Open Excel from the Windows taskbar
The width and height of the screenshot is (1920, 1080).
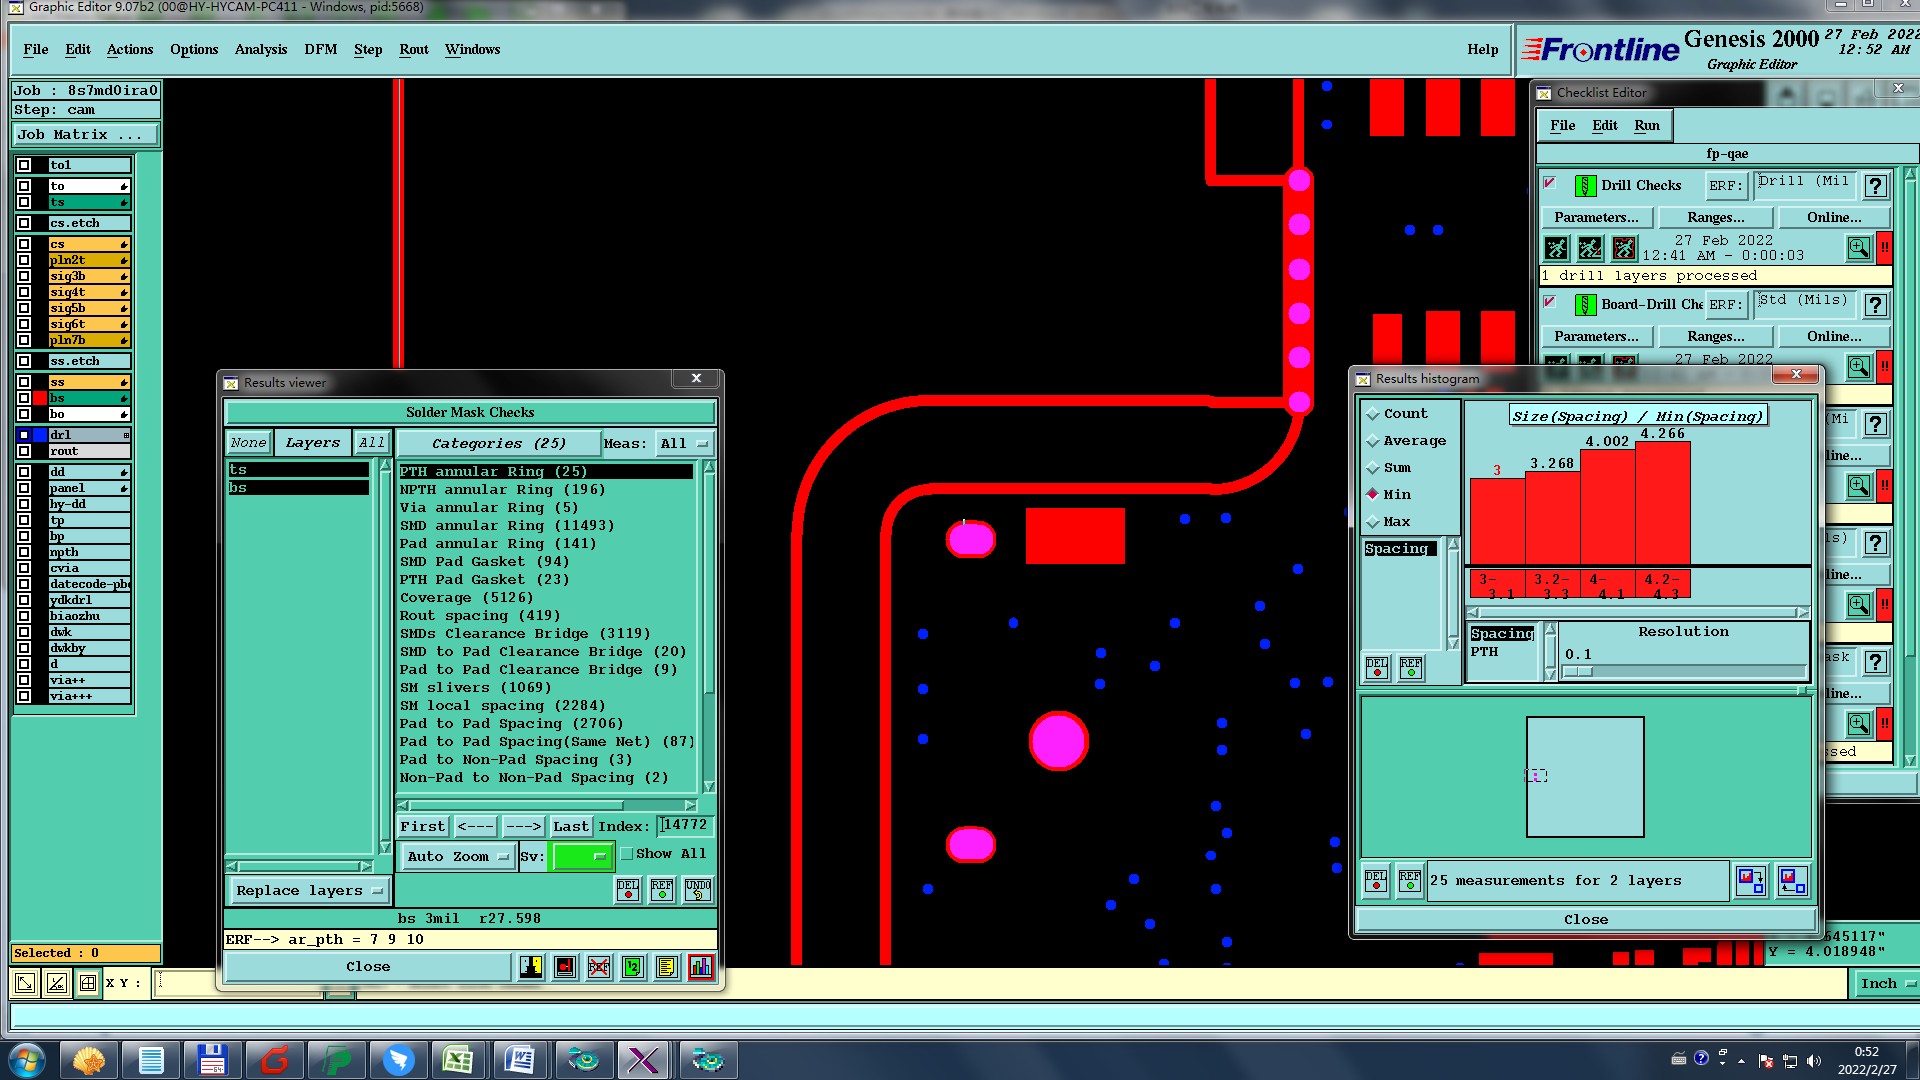459,1060
